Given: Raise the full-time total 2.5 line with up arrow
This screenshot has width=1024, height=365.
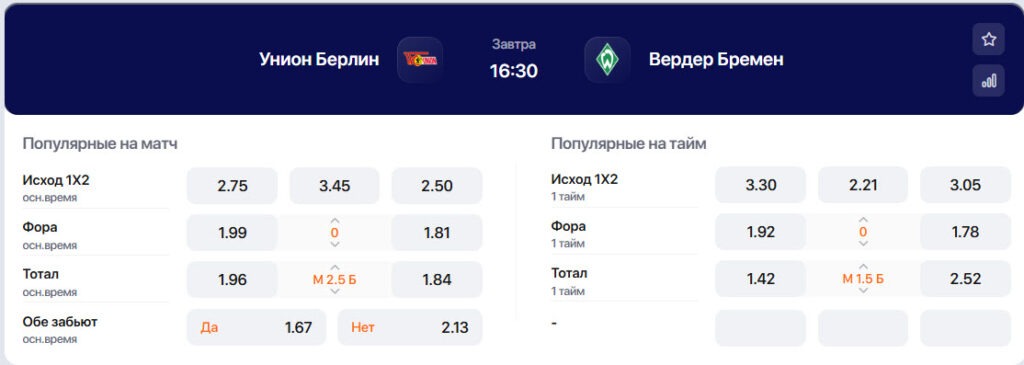Looking at the screenshot, I should 334,268.
